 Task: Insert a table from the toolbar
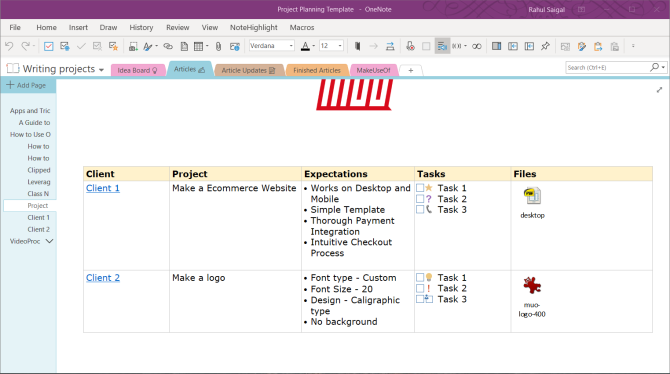pyautogui.click(x=199, y=46)
